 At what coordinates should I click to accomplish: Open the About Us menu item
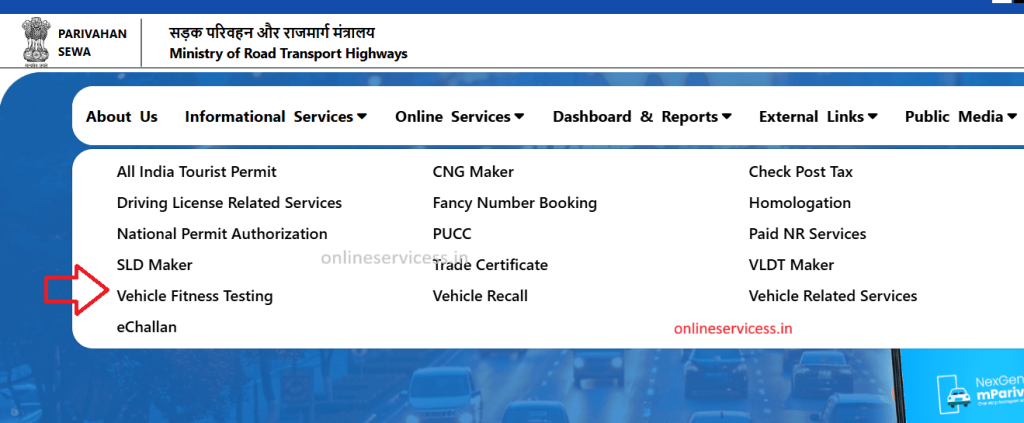pos(122,117)
